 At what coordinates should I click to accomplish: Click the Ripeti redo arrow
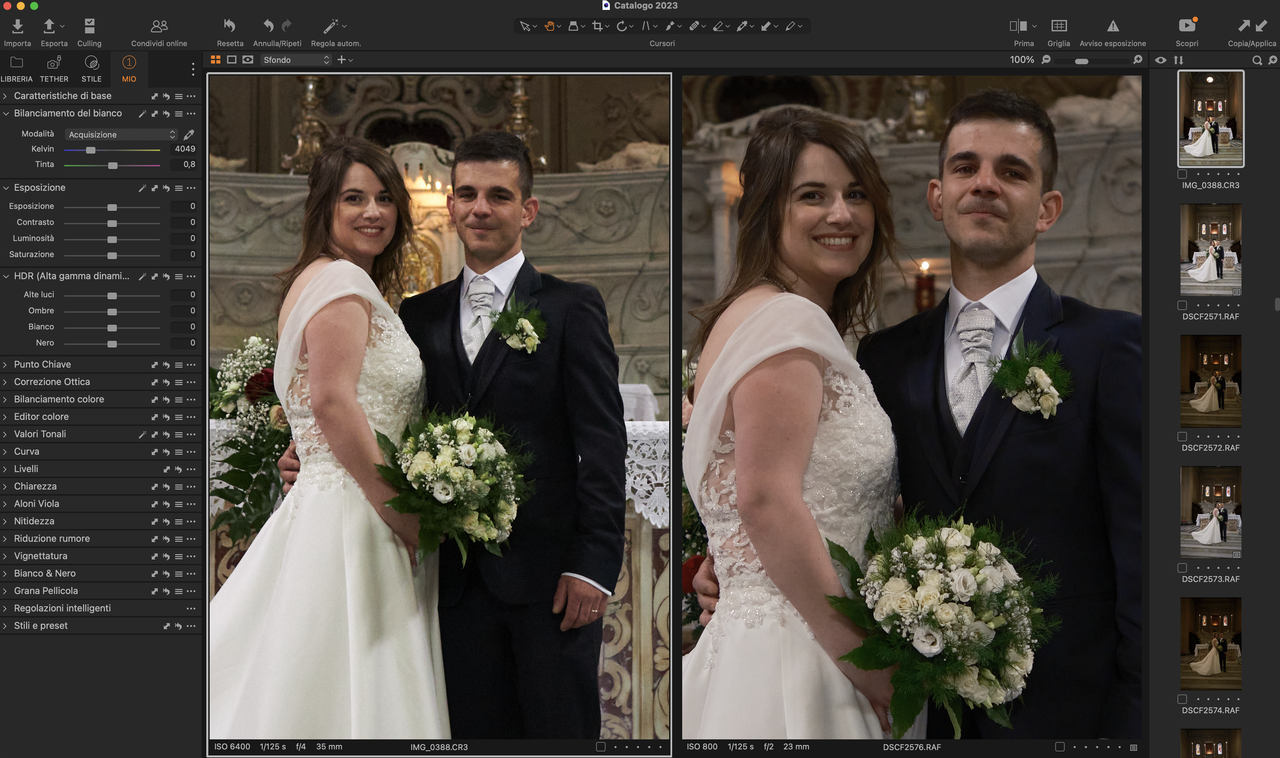(287, 26)
